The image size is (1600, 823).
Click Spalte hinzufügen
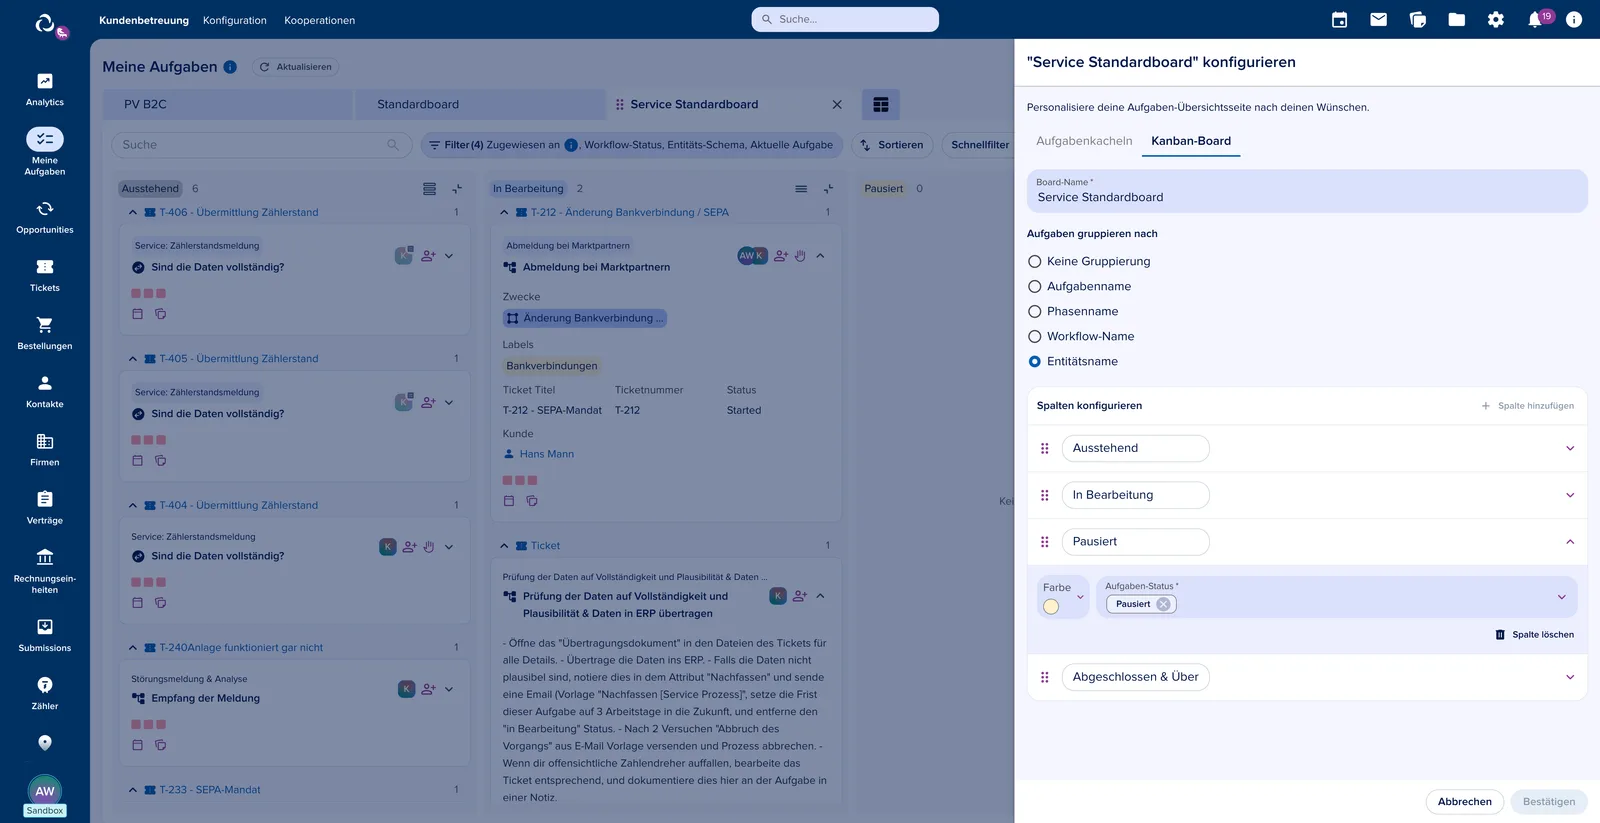pos(1527,406)
